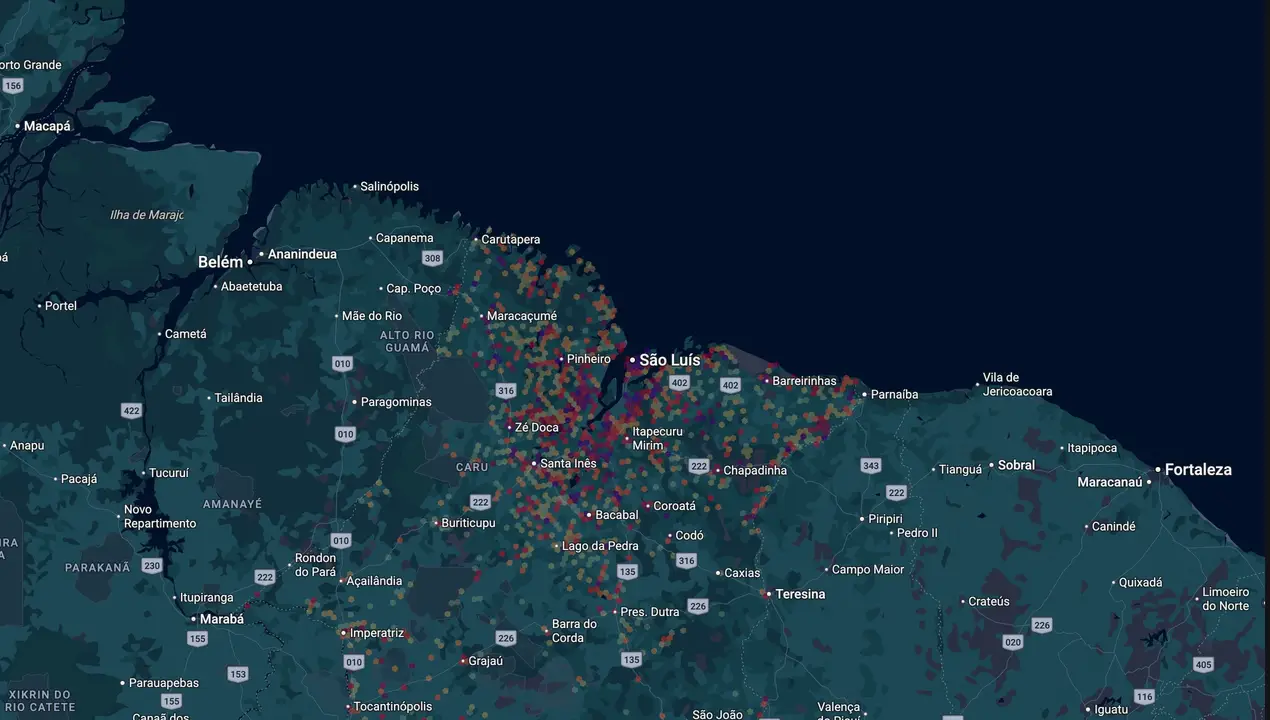The image size is (1270, 720).
Task: Select the Teresina city label
Action: click(x=800, y=594)
